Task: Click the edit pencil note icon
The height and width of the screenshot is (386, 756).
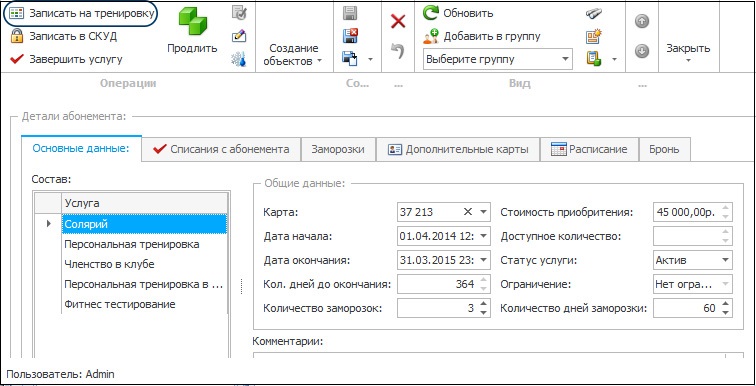Action: click(239, 36)
